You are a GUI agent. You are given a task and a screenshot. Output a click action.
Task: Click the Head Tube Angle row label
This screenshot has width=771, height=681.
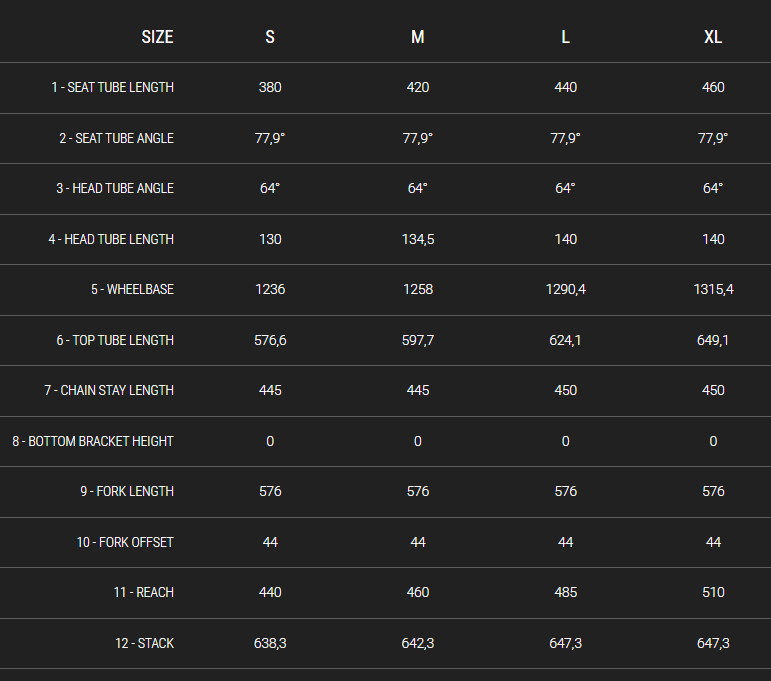[115, 189]
